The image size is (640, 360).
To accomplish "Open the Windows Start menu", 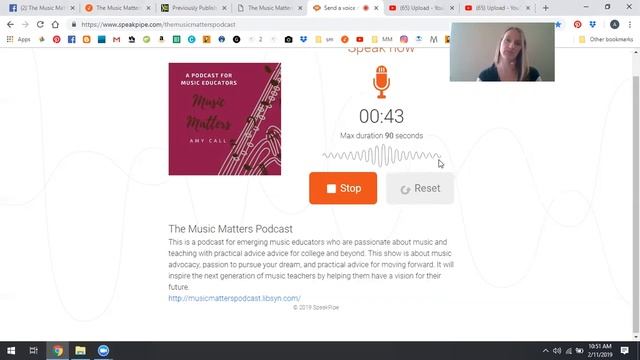I will [11, 351].
